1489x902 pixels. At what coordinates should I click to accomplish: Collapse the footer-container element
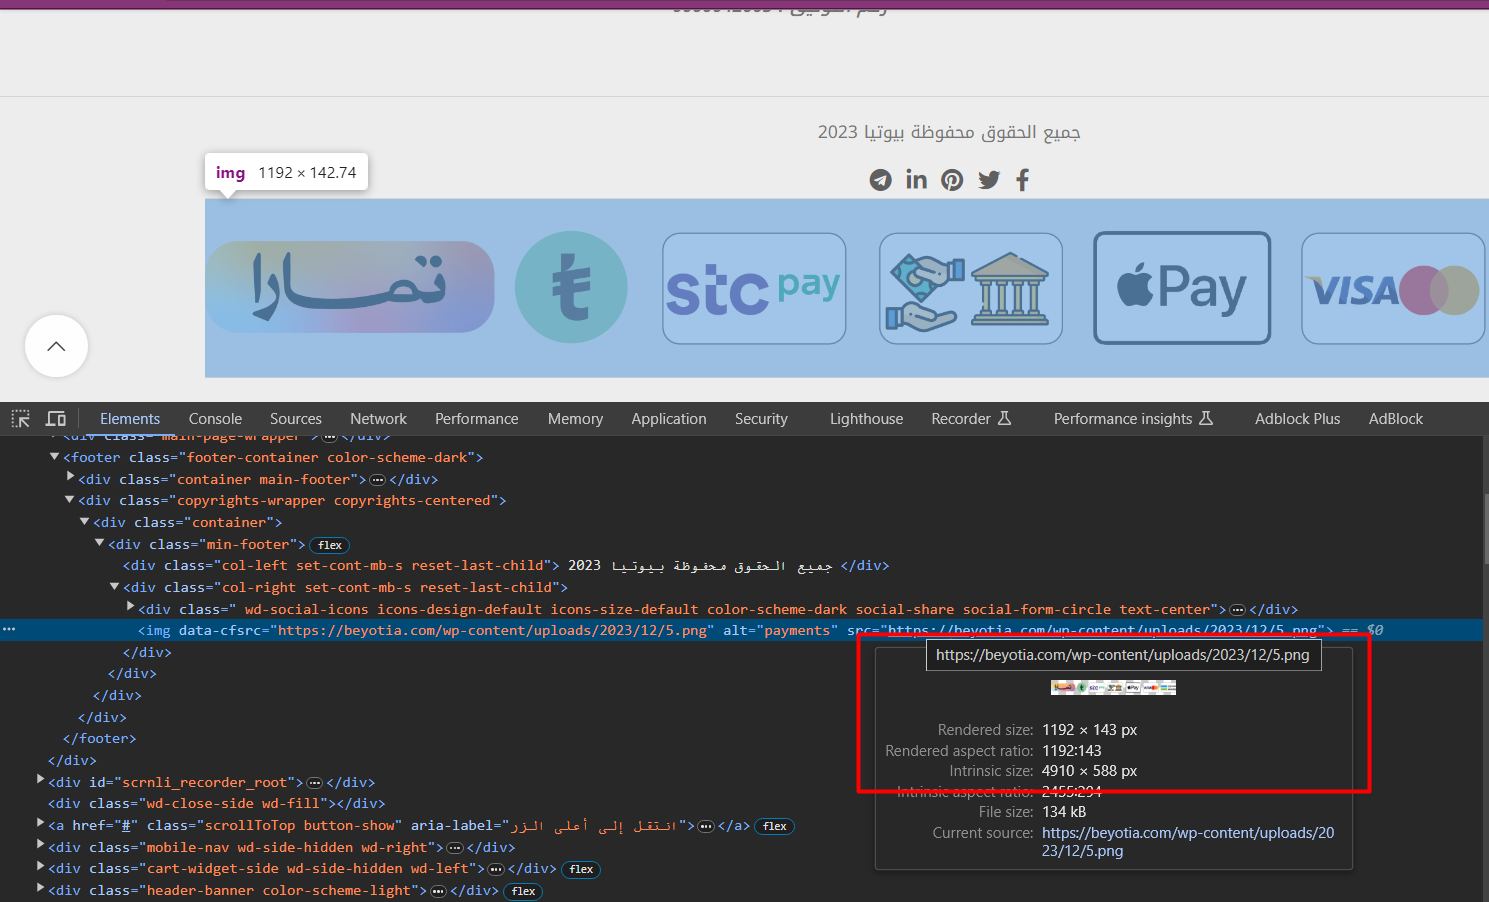[55, 457]
